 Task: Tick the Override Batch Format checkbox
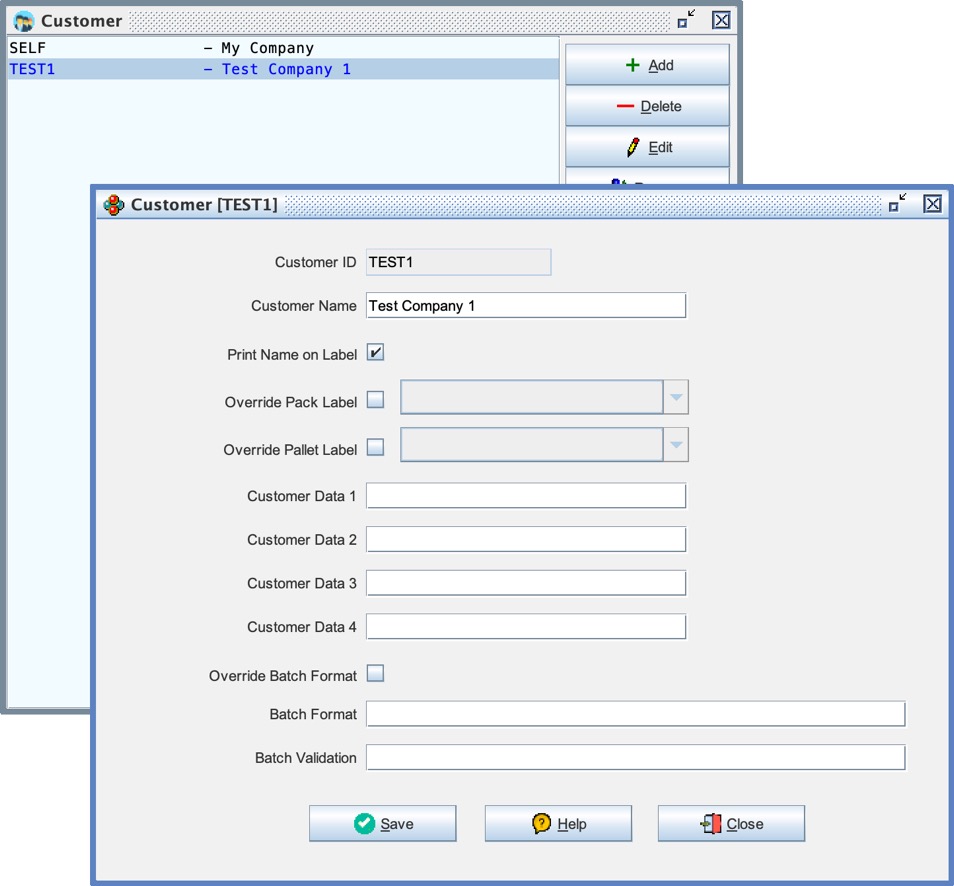click(x=375, y=674)
